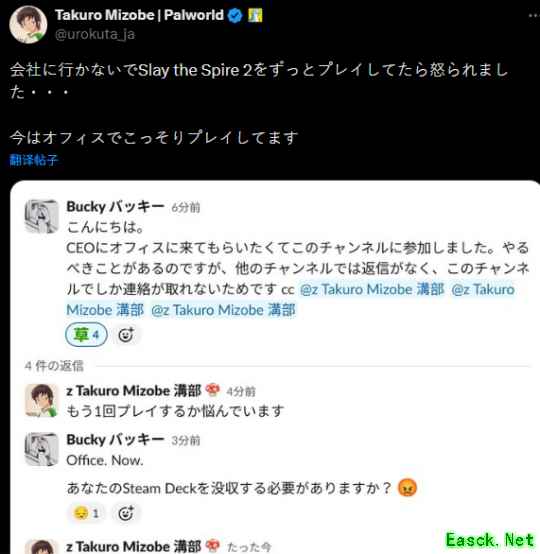Click Bucky's avatar on the first message
The width and height of the screenshot is (540, 554).
41,216
